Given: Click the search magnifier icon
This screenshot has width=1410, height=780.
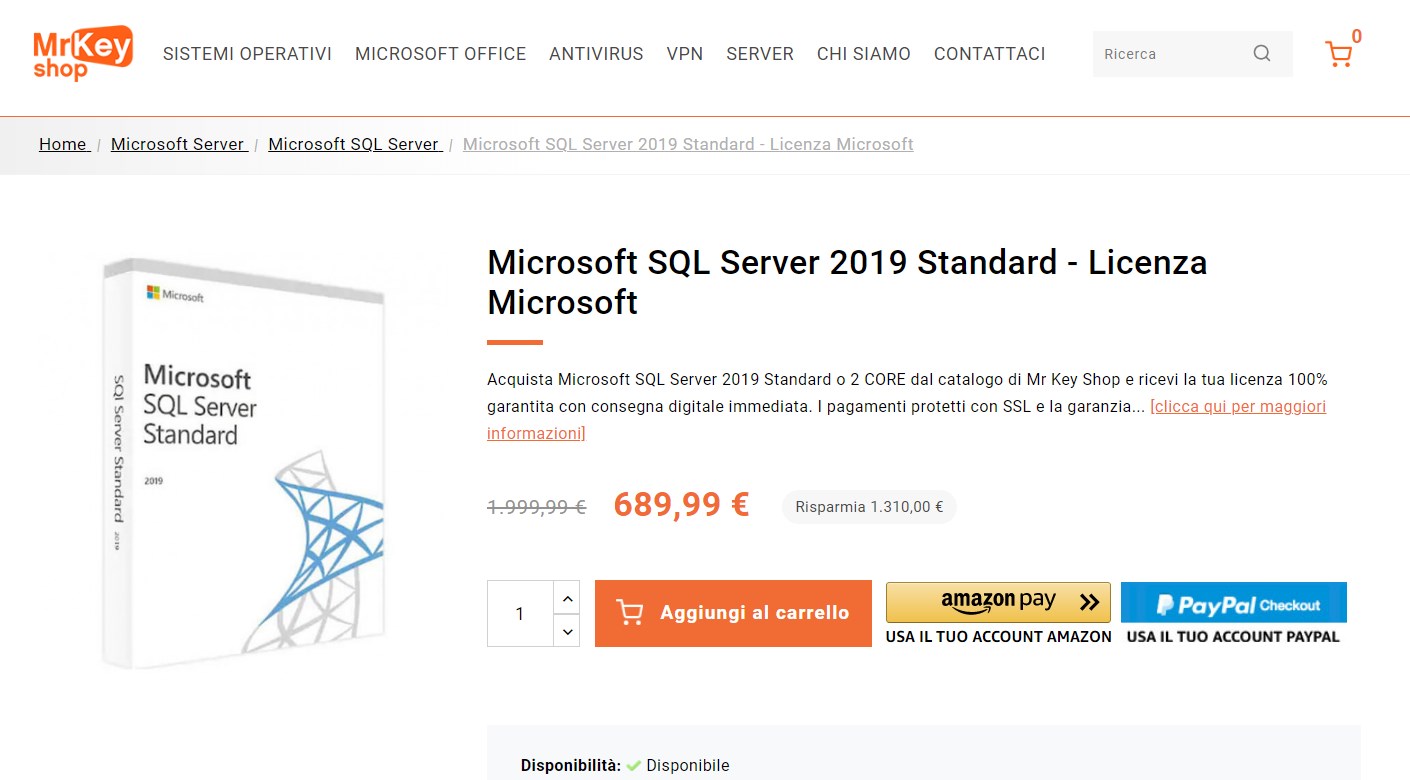Looking at the screenshot, I should [1262, 54].
